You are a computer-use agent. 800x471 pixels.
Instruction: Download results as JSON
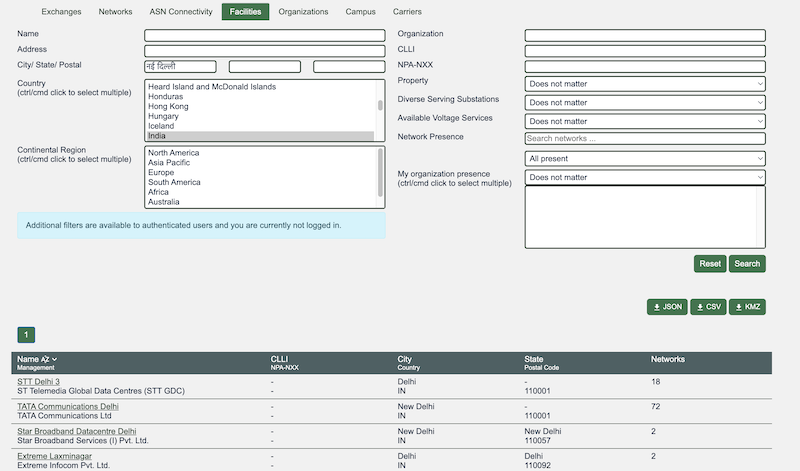[x=667, y=307]
